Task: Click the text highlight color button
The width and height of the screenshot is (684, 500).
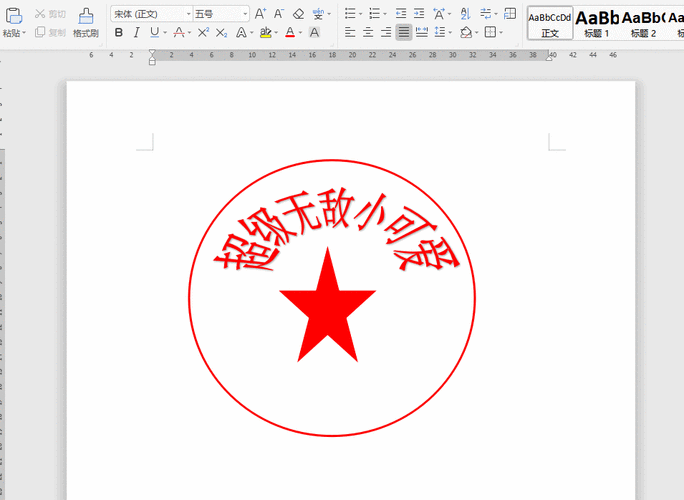Action: pyautogui.click(x=264, y=33)
